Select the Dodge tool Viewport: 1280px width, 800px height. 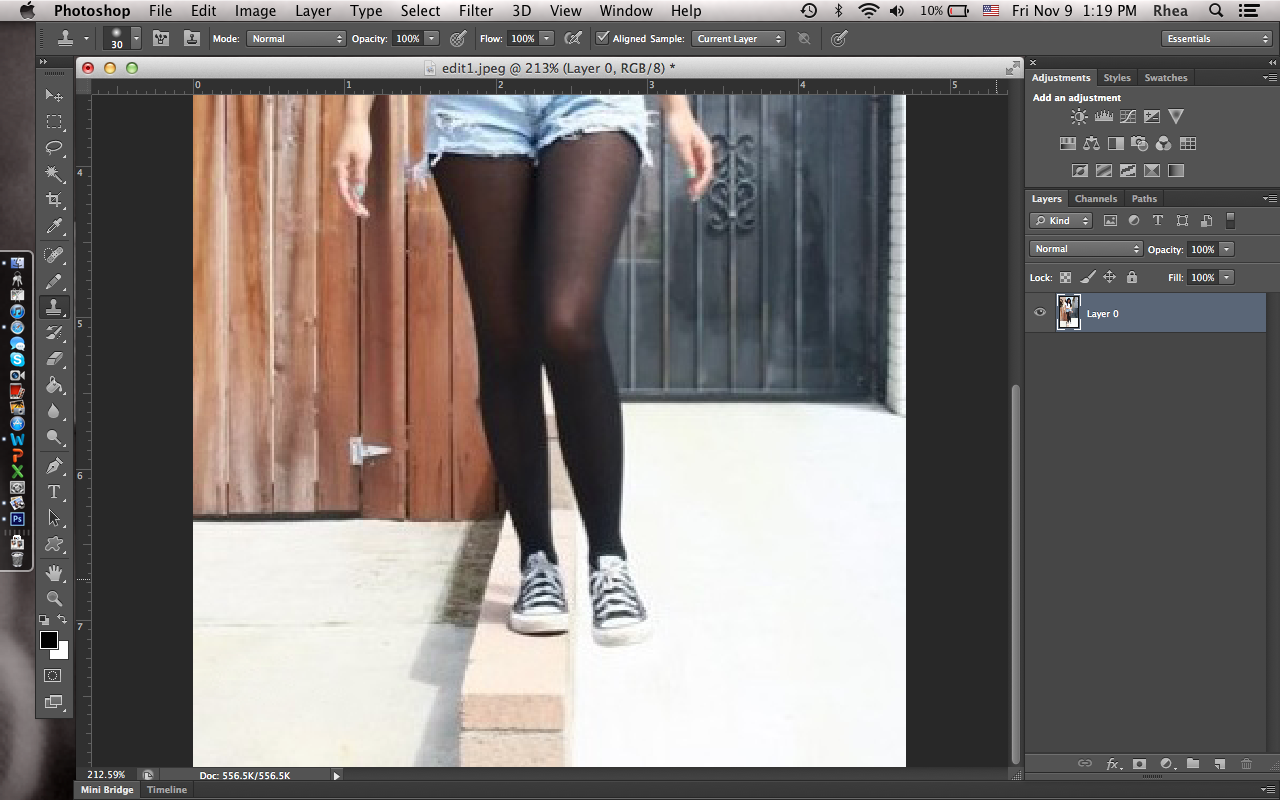pos(54,437)
